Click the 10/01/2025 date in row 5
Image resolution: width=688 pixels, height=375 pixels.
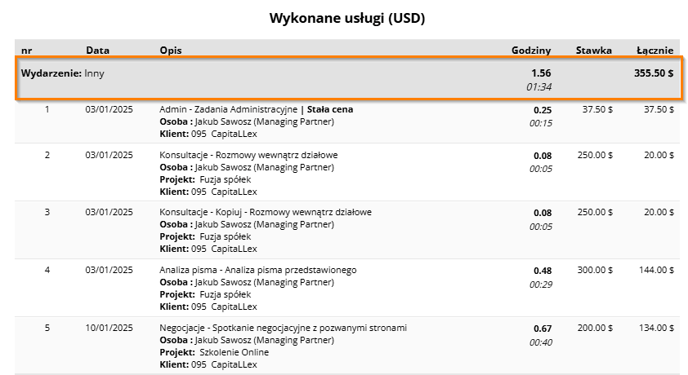[109, 328]
